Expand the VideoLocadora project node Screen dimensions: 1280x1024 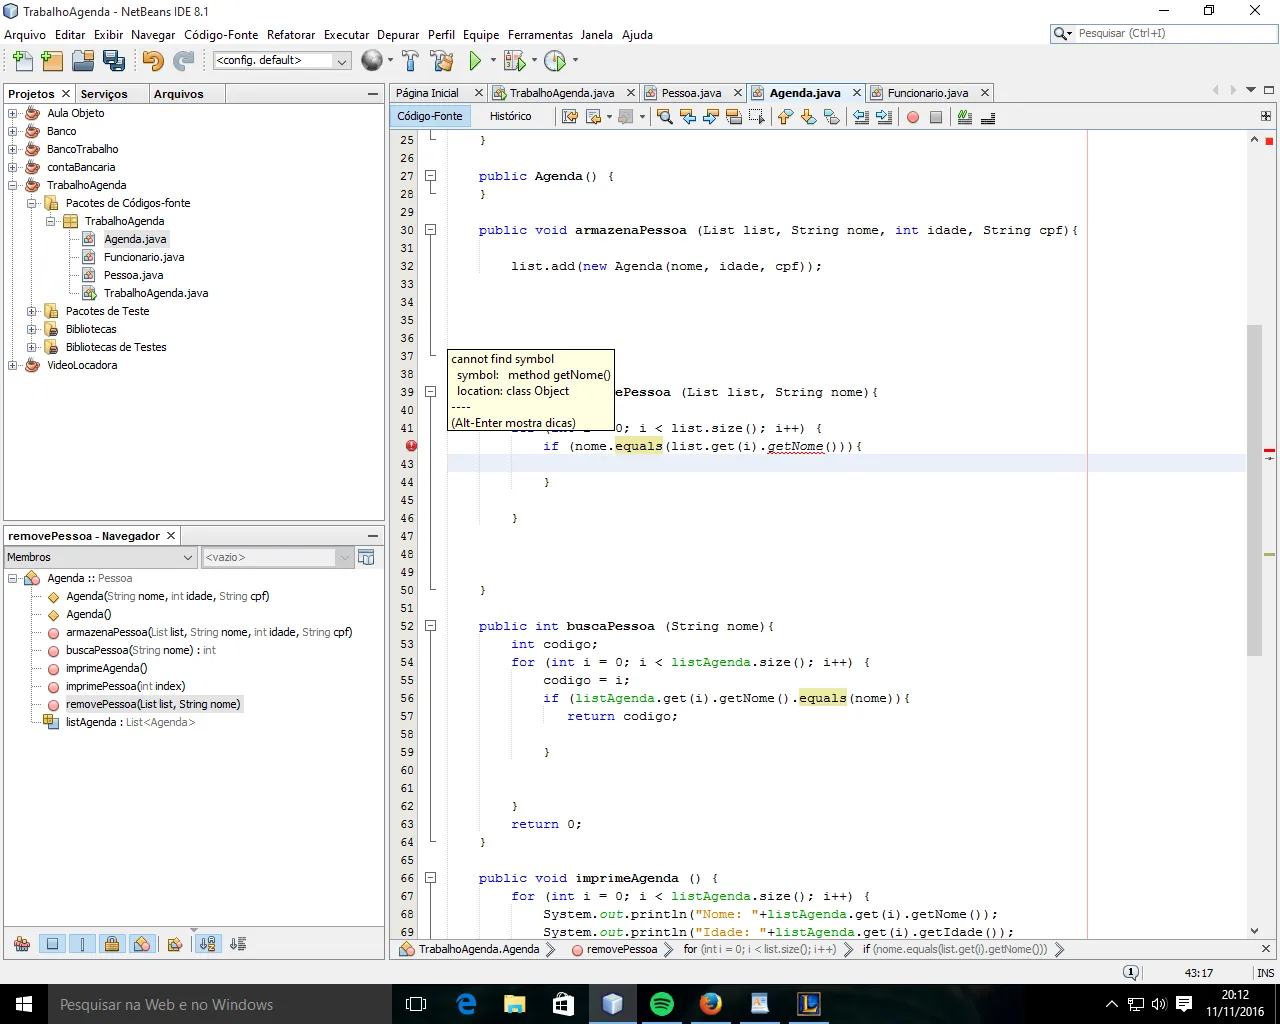coord(13,365)
